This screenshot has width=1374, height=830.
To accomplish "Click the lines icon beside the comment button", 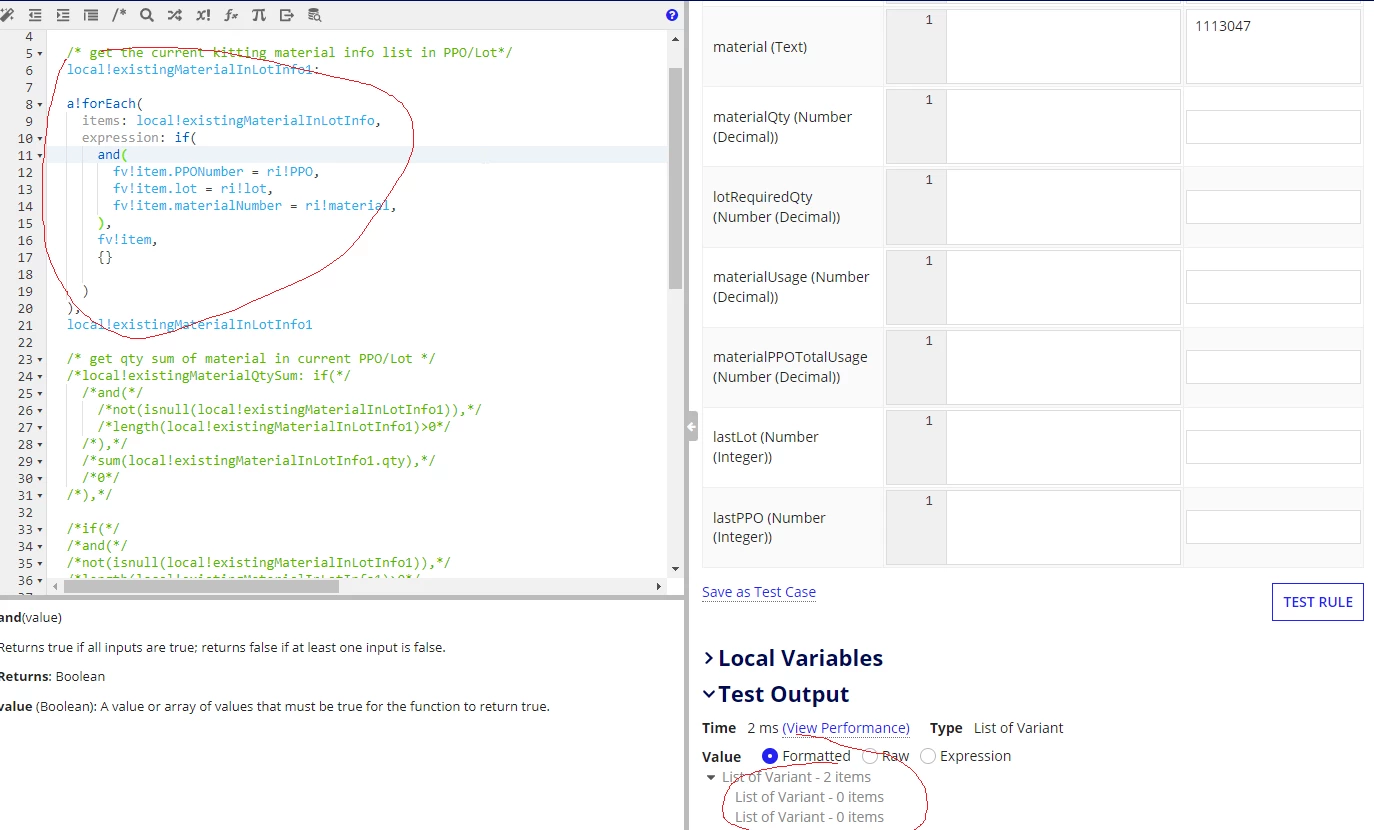I will point(91,15).
